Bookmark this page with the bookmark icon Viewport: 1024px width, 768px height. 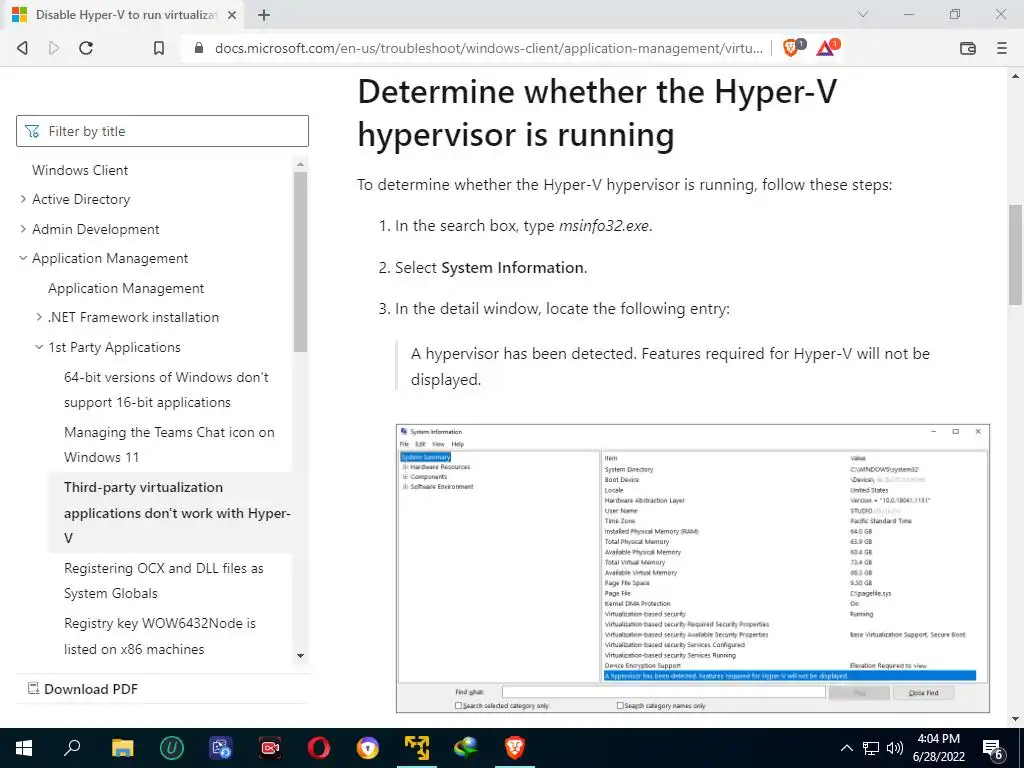click(158, 48)
